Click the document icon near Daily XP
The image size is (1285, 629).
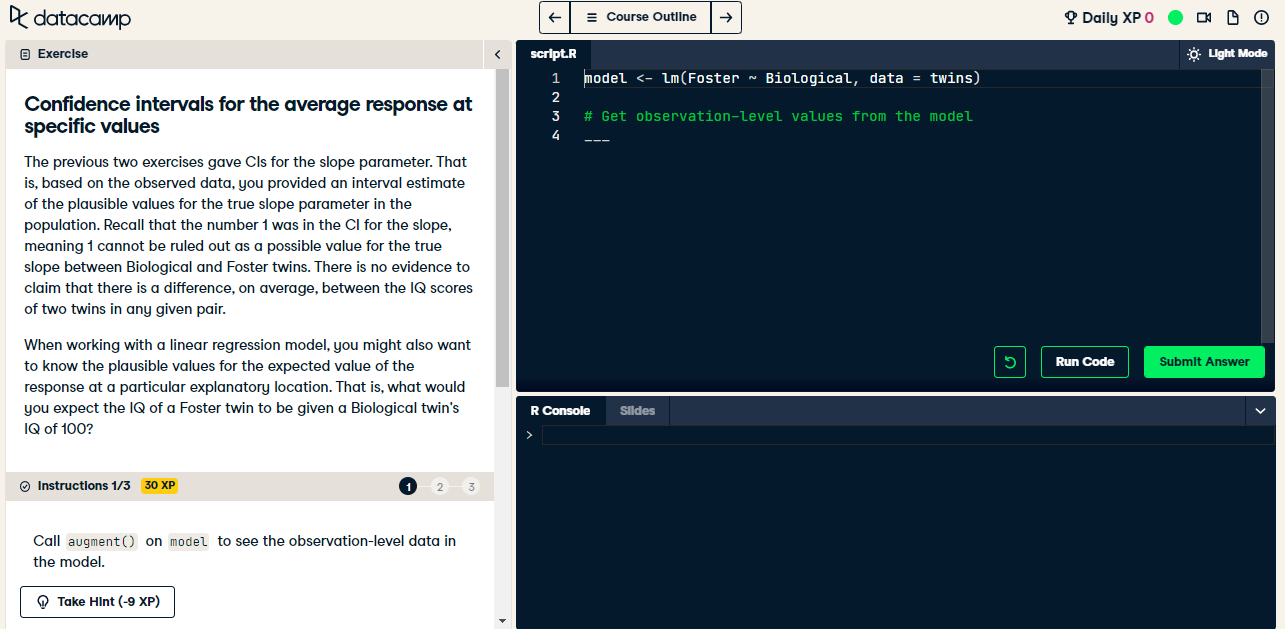pos(1233,17)
